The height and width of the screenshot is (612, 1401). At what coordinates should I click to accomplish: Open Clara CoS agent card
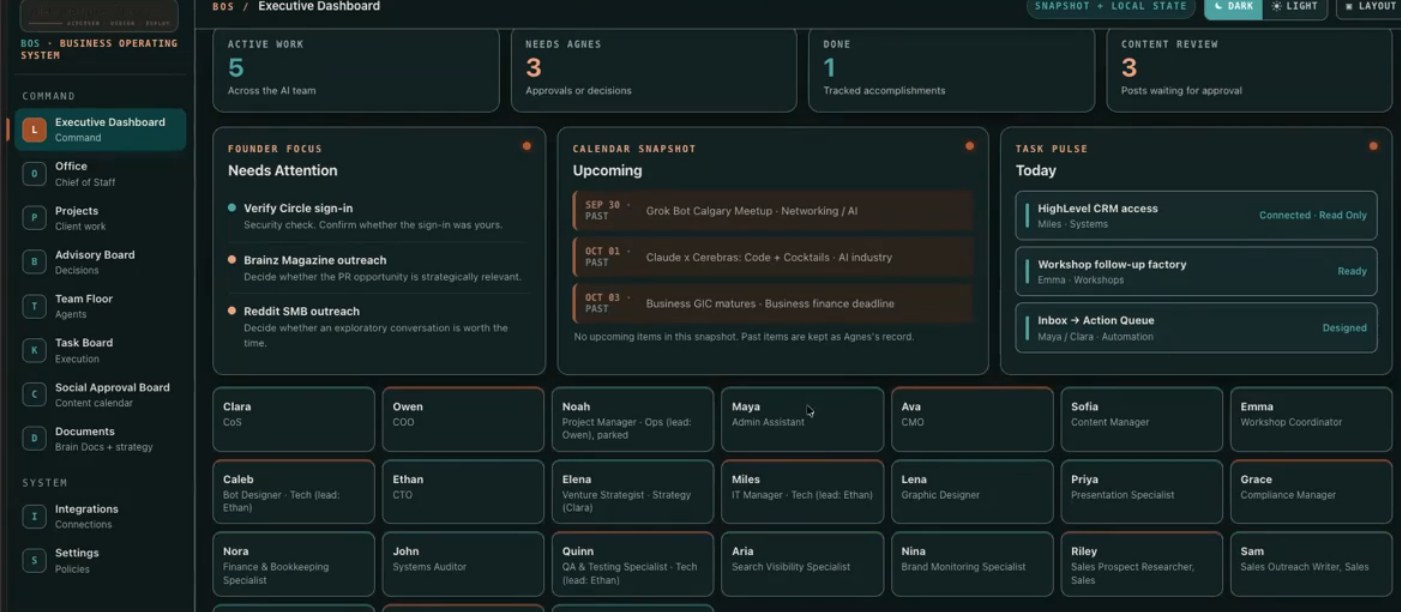tap(294, 419)
